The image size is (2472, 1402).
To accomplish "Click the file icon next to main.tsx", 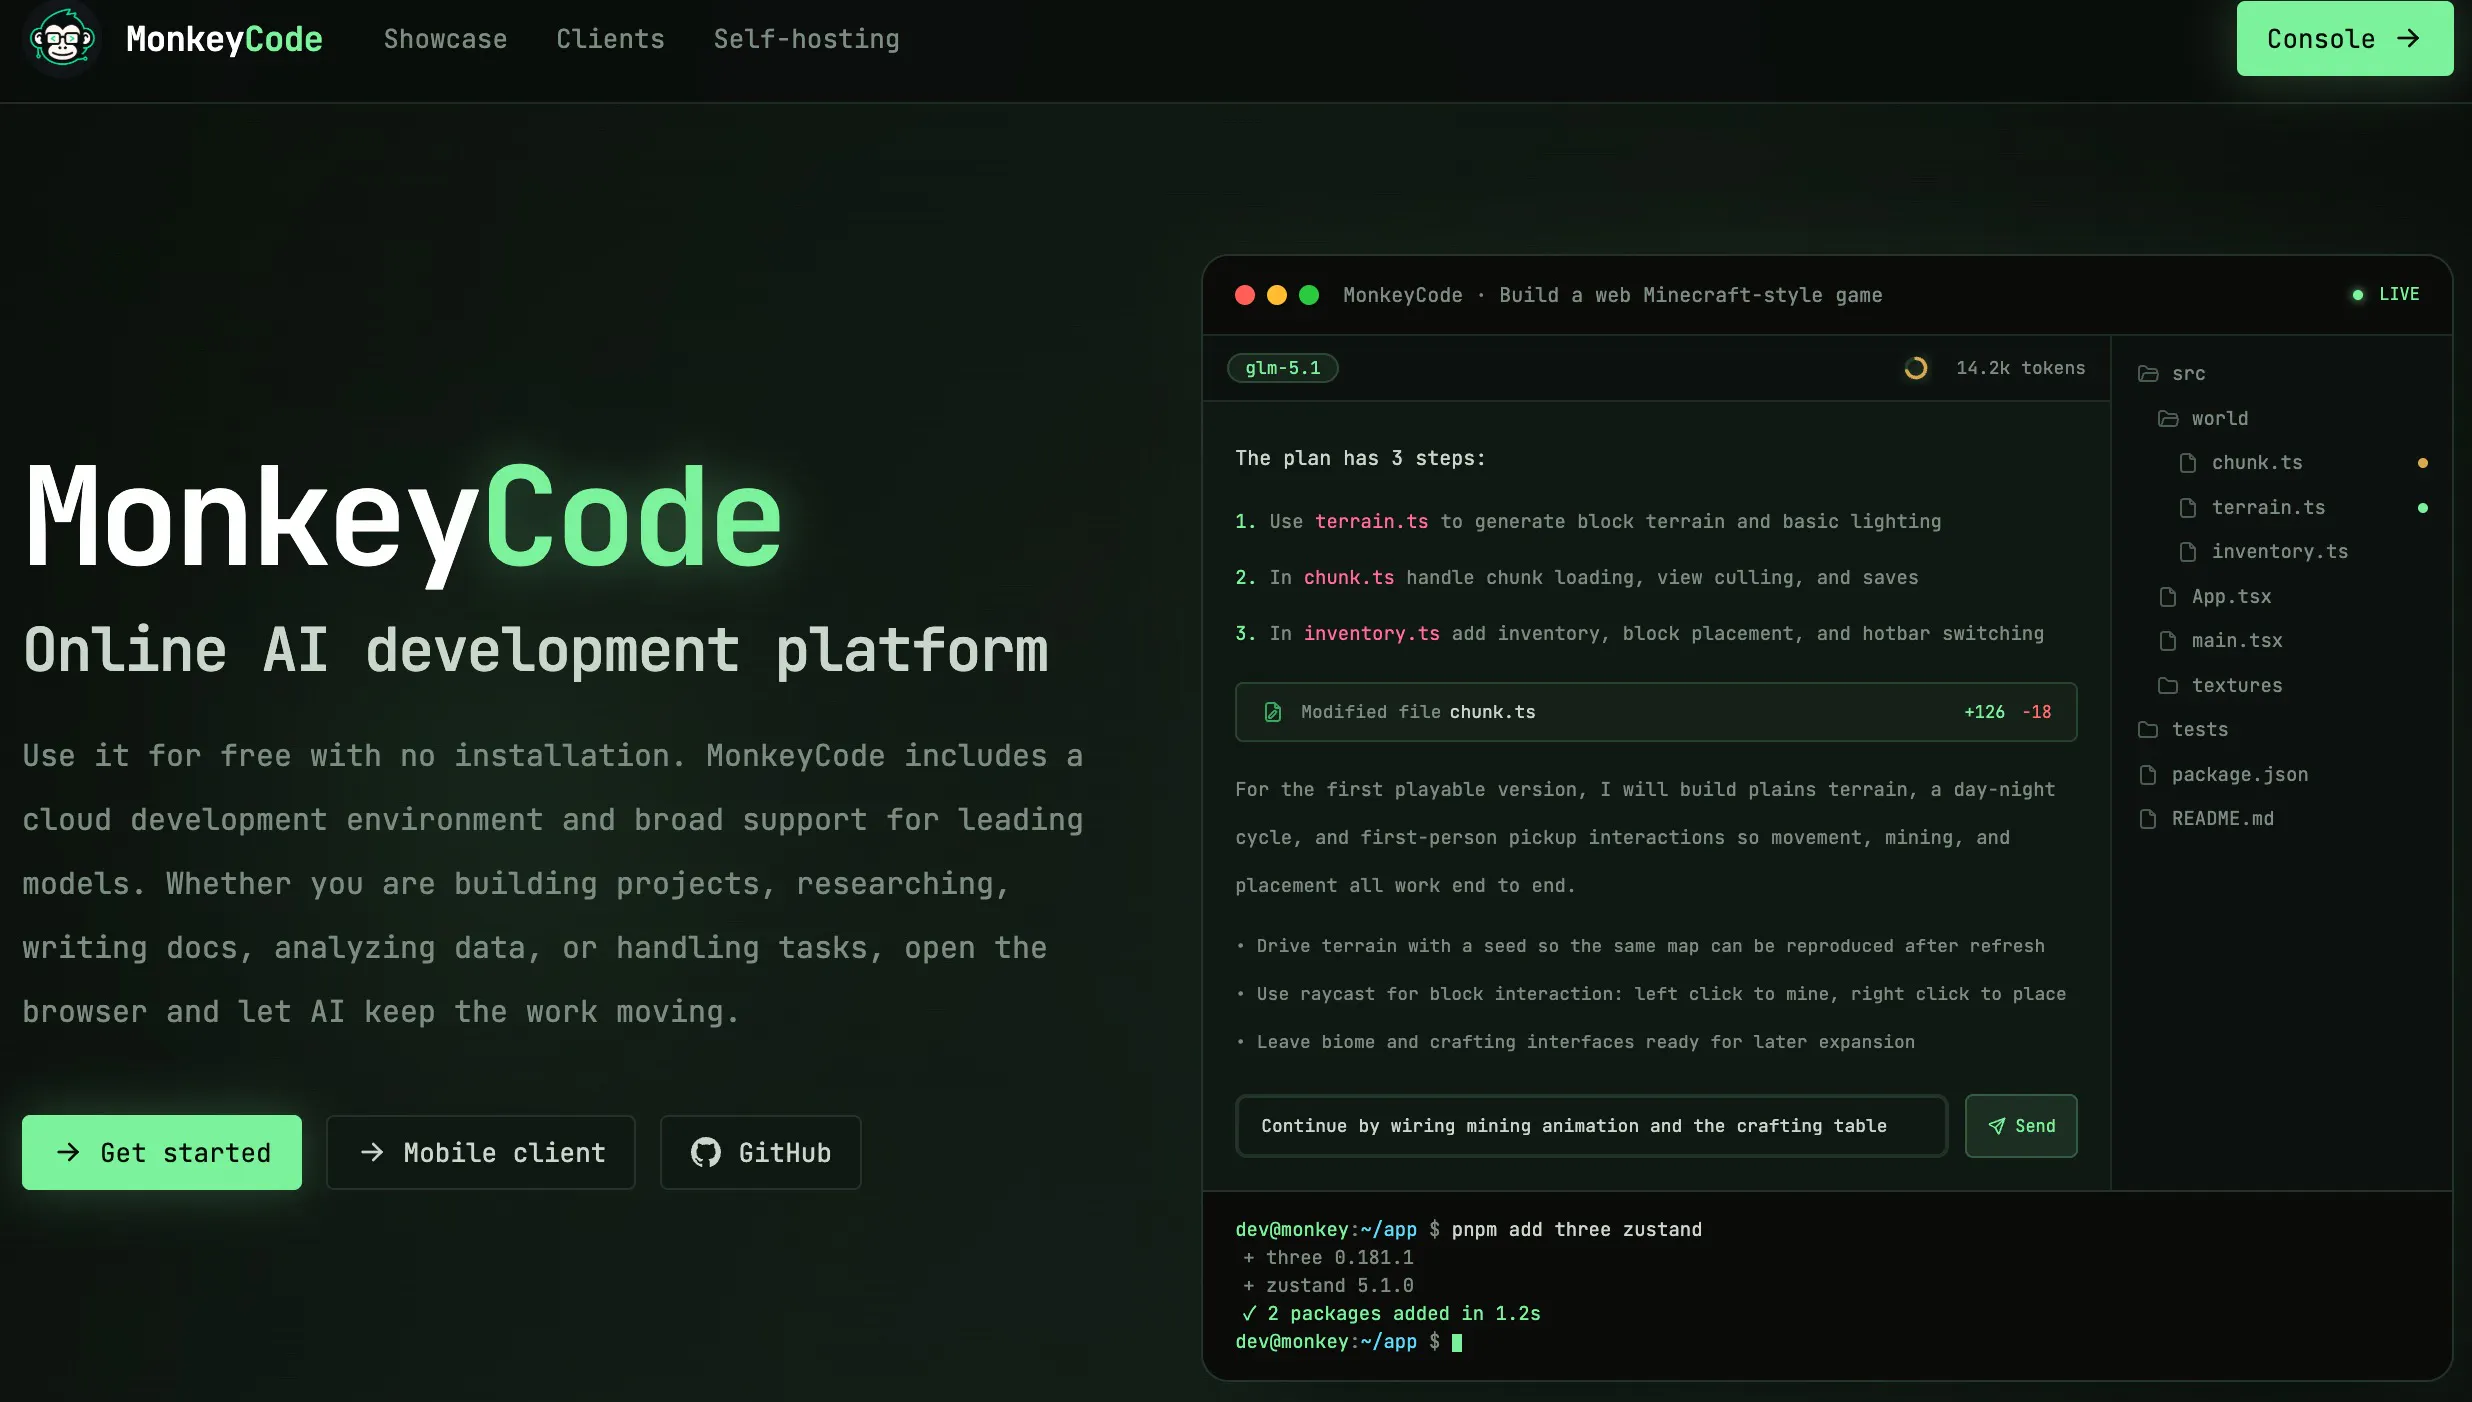I will pos(2167,641).
